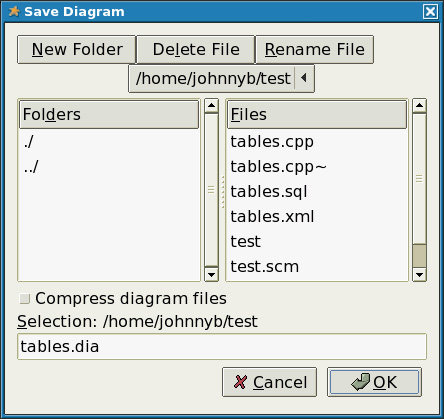Click Folders list scroll down arrow
The image size is (444, 419).
[x=211, y=274]
